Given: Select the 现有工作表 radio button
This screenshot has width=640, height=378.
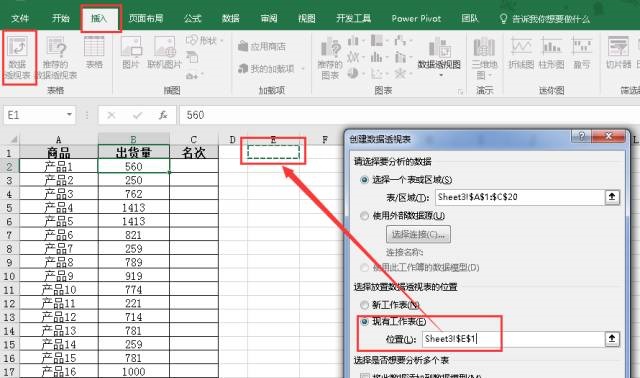Looking at the screenshot, I should (364, 322).
